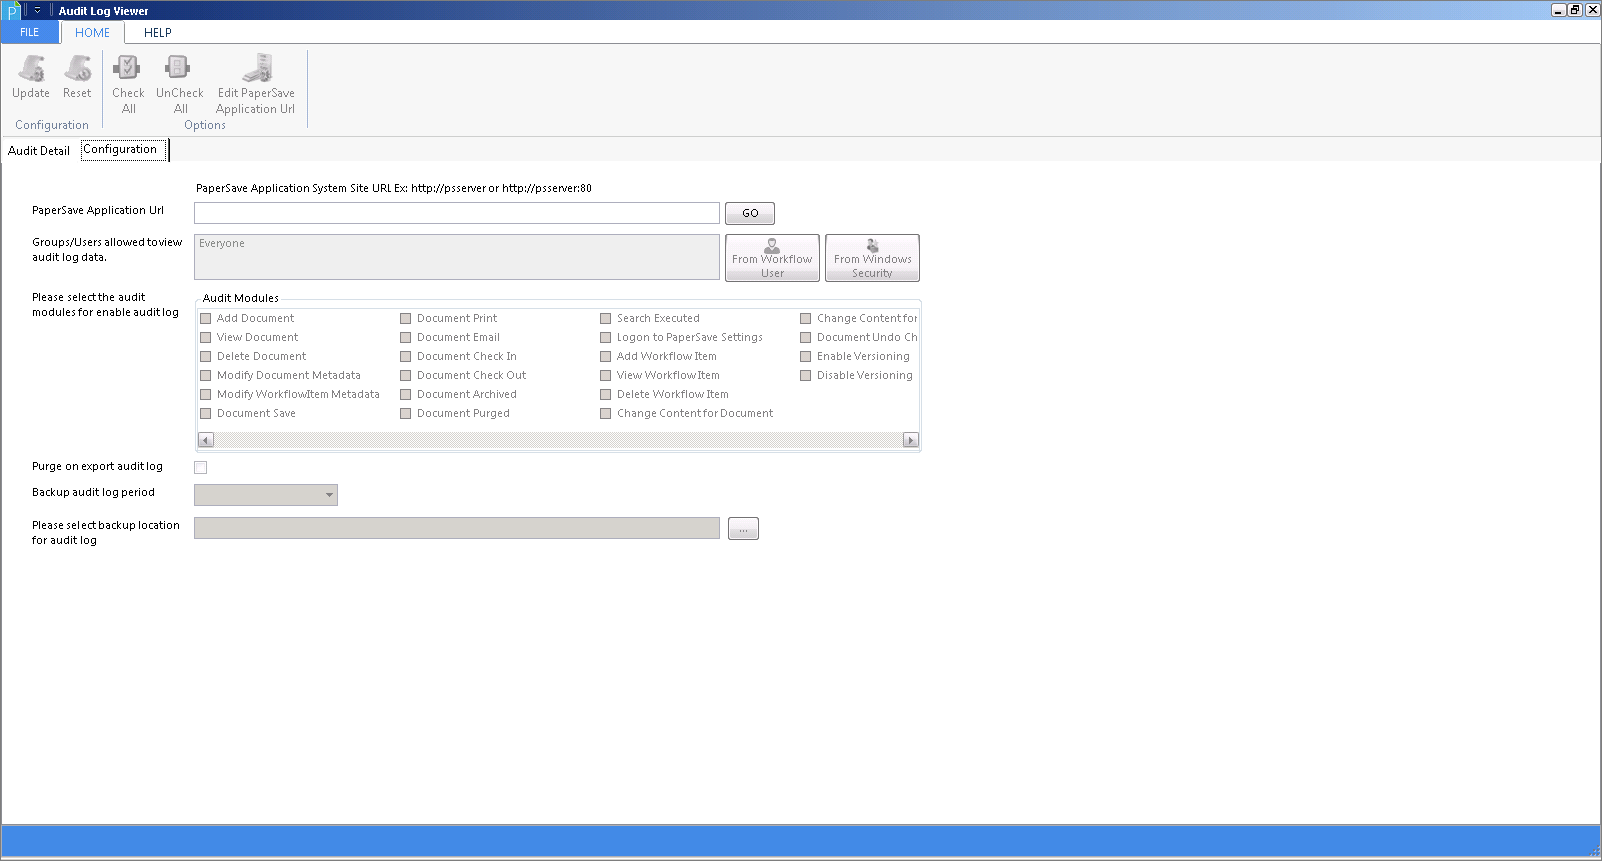Tick the Logon to PaperSave Settings checkbox
Image resolution: width=1602 pixels, height=861 pixels.
pos(606,337)
